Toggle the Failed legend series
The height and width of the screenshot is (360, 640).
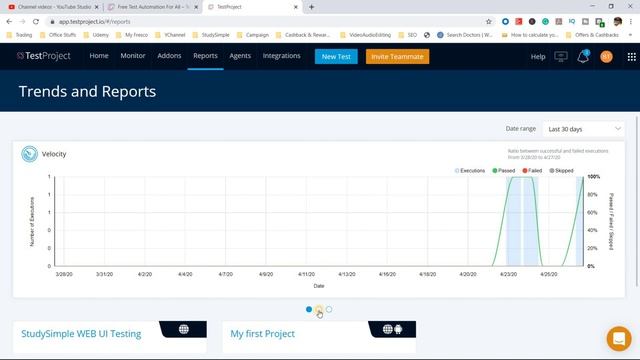pyautogui.click(x=532, y=171)
